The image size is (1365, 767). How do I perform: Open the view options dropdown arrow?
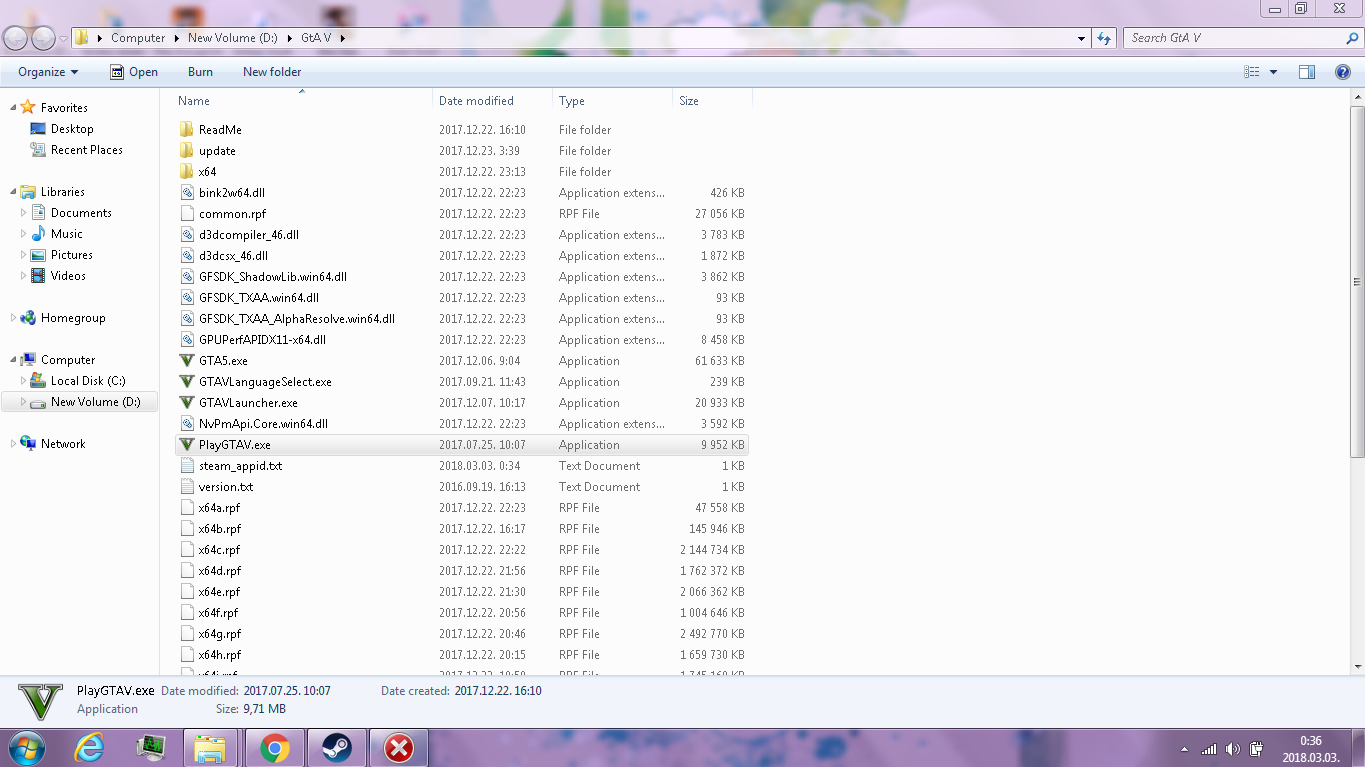tap(1273, 72)
